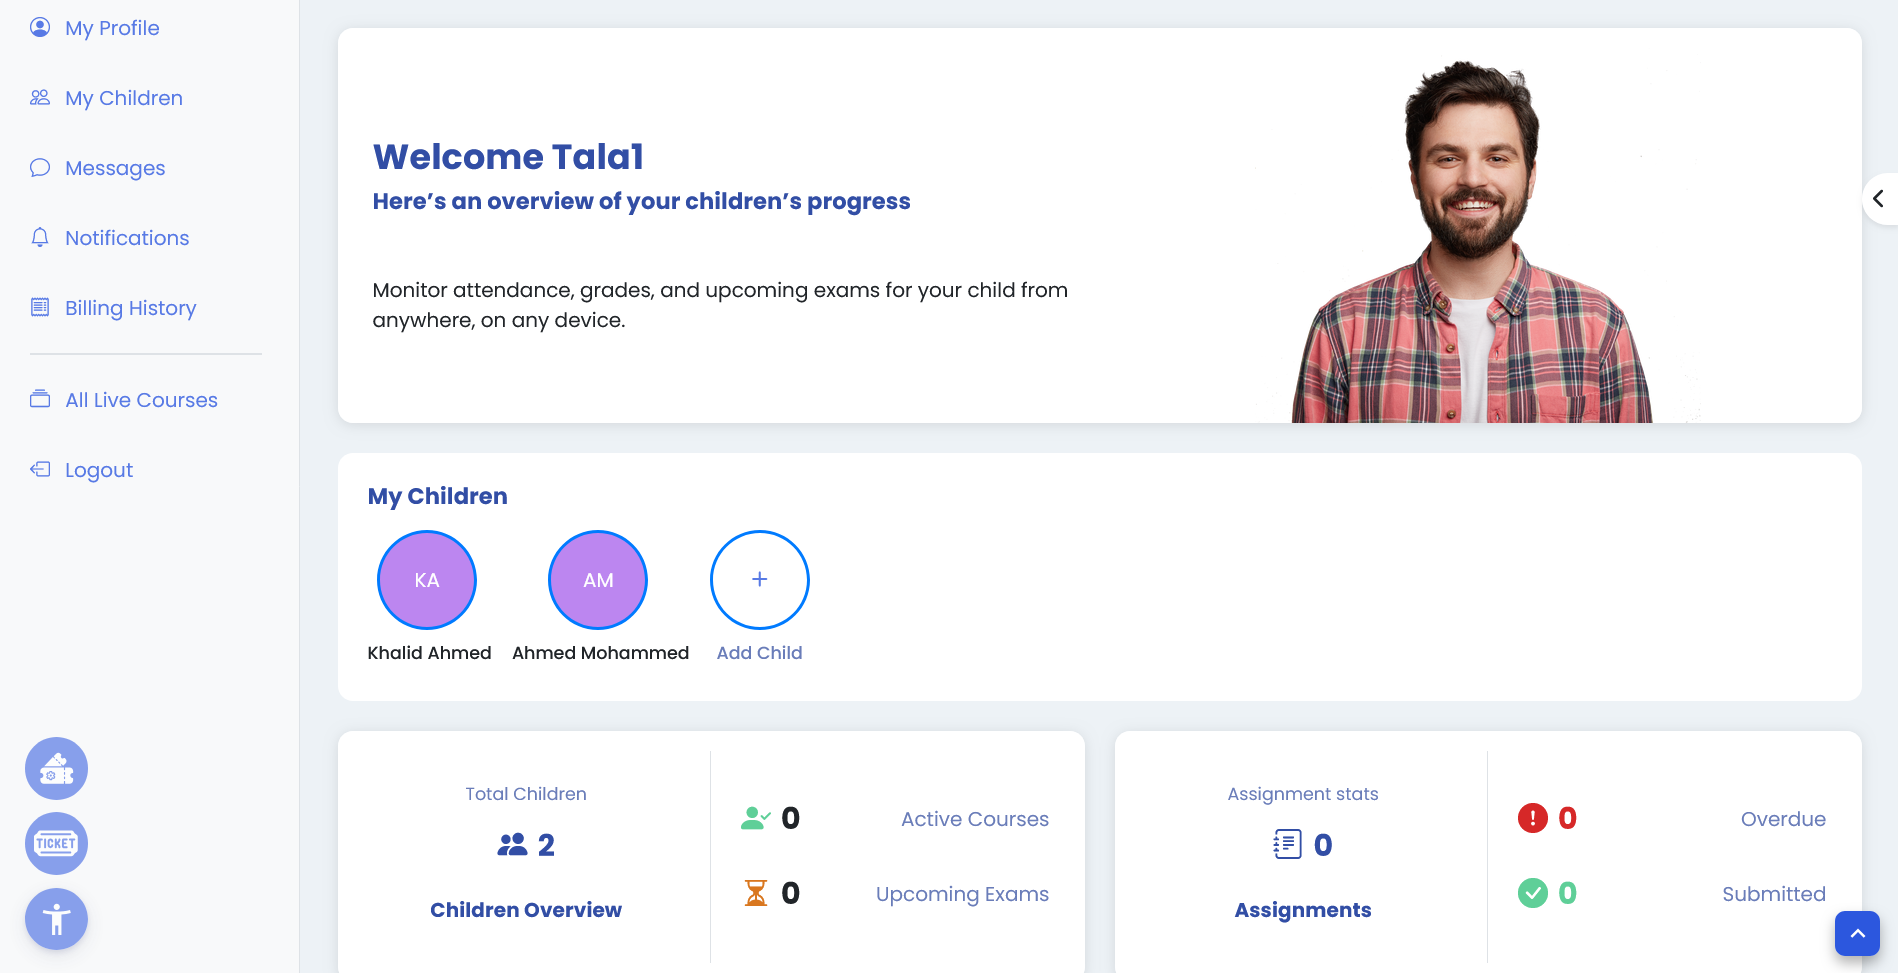The width and height of the screenshot is (1898, 973).
Task: Open the TICKET support widget
Action: tap(56, 843)
